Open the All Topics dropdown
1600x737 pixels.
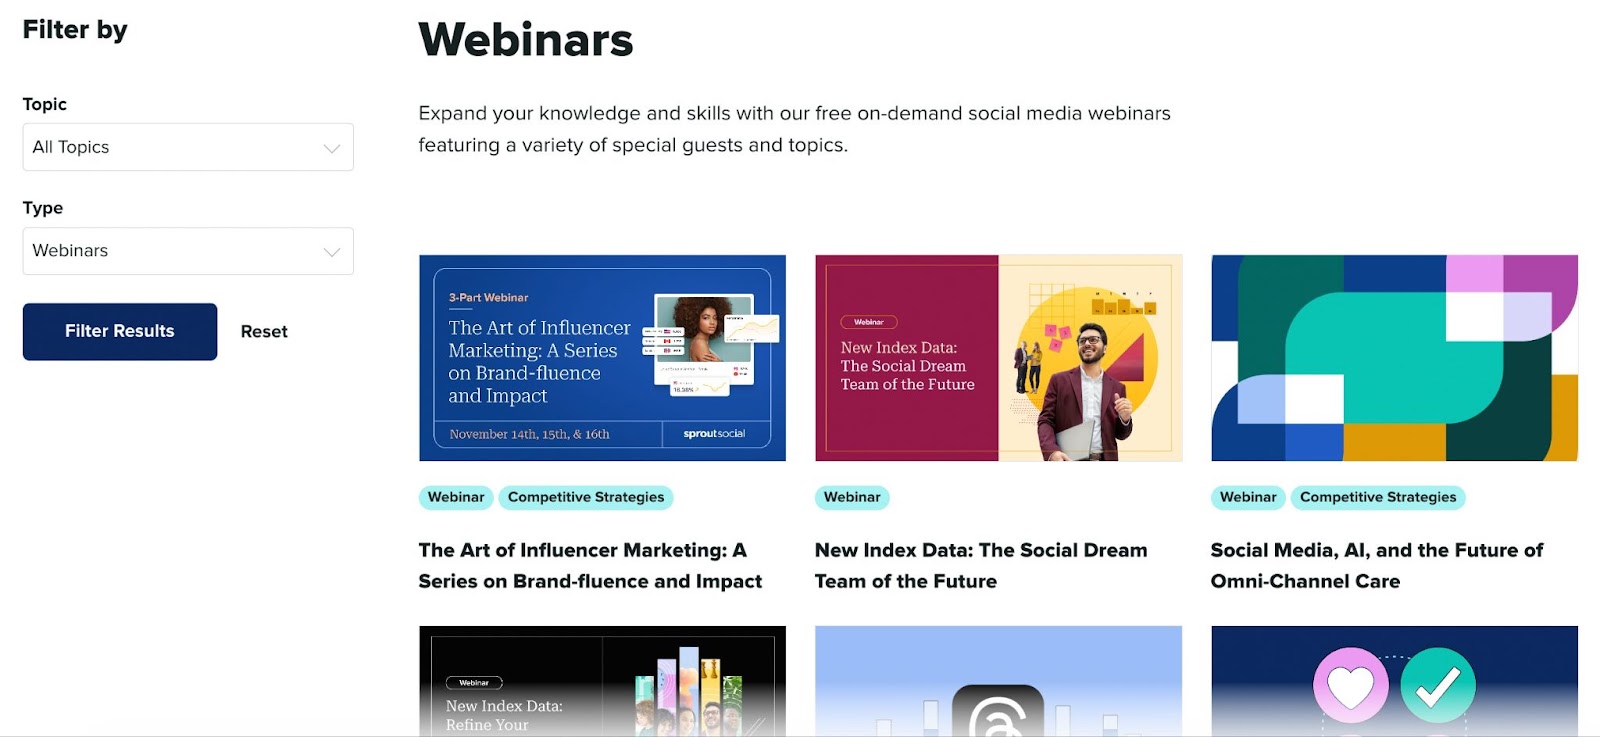point(188,147)
